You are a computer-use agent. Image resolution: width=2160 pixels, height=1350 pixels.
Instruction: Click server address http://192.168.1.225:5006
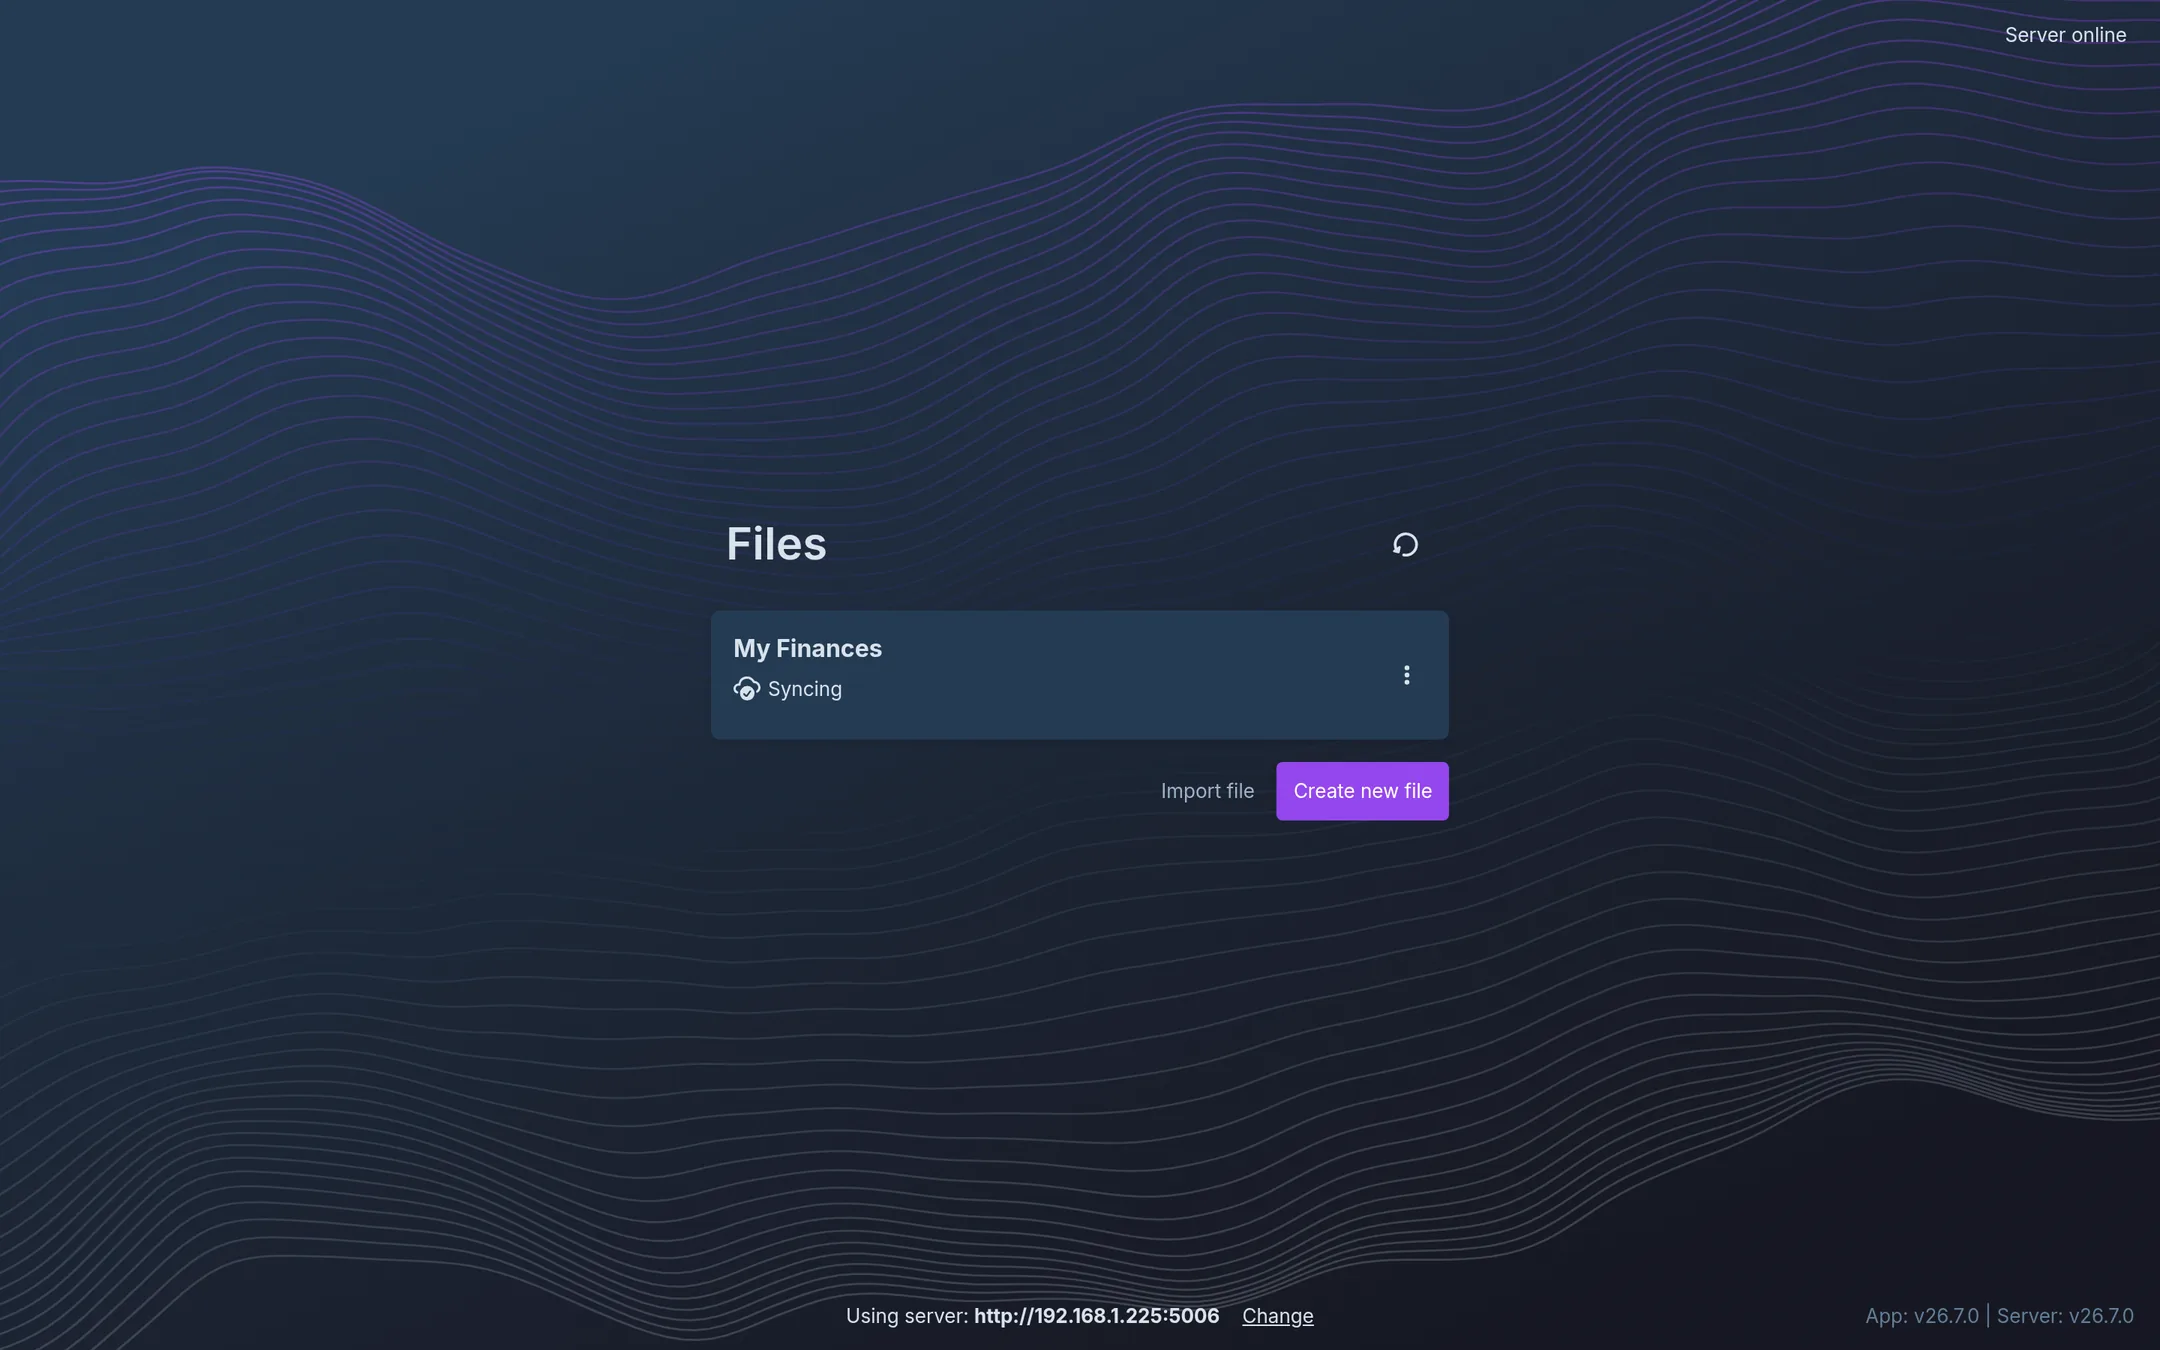click(1096, 1316)
